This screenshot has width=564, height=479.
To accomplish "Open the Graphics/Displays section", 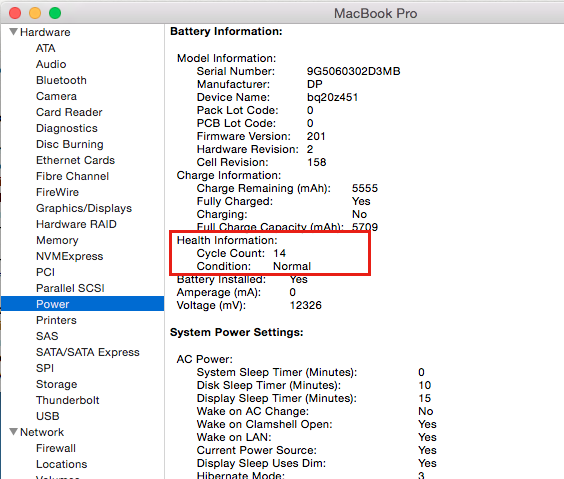I will pos(84,208).
